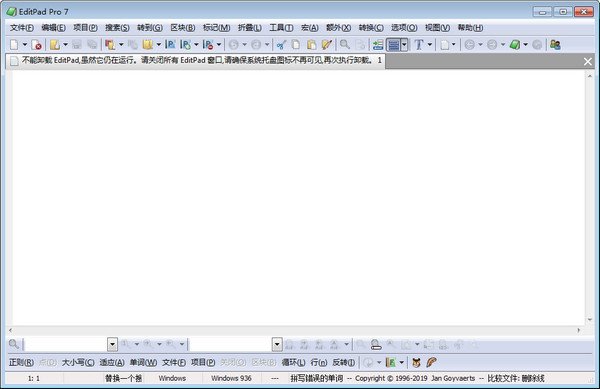
Task: Toggle 文件(F) search all files option
Action: pyautogui.click(x=174, y=362)
